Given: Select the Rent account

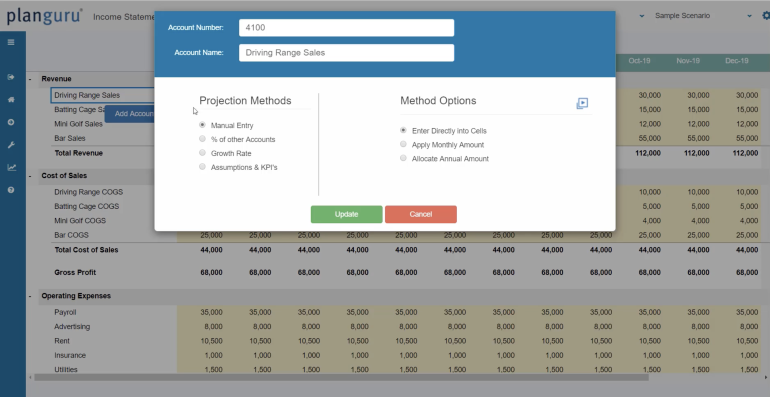Looking at the screenshot, I should tap(62, 341).
